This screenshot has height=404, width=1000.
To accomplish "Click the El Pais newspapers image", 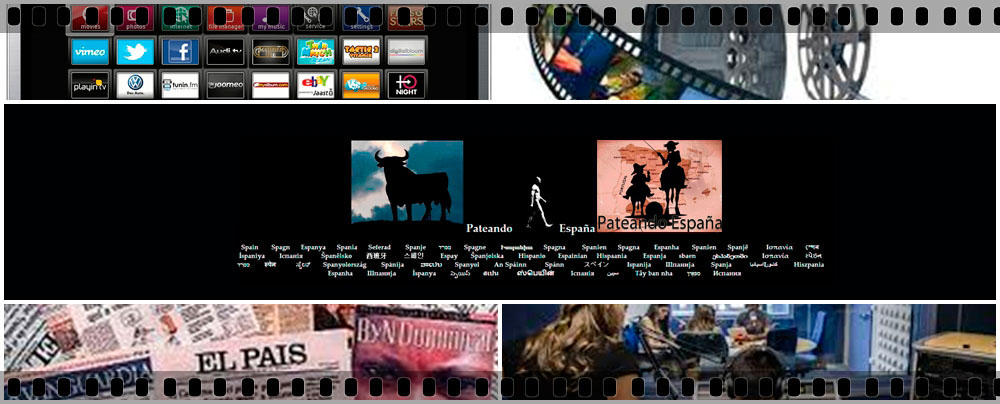I will pyautogui.click(x=250, y=351).
